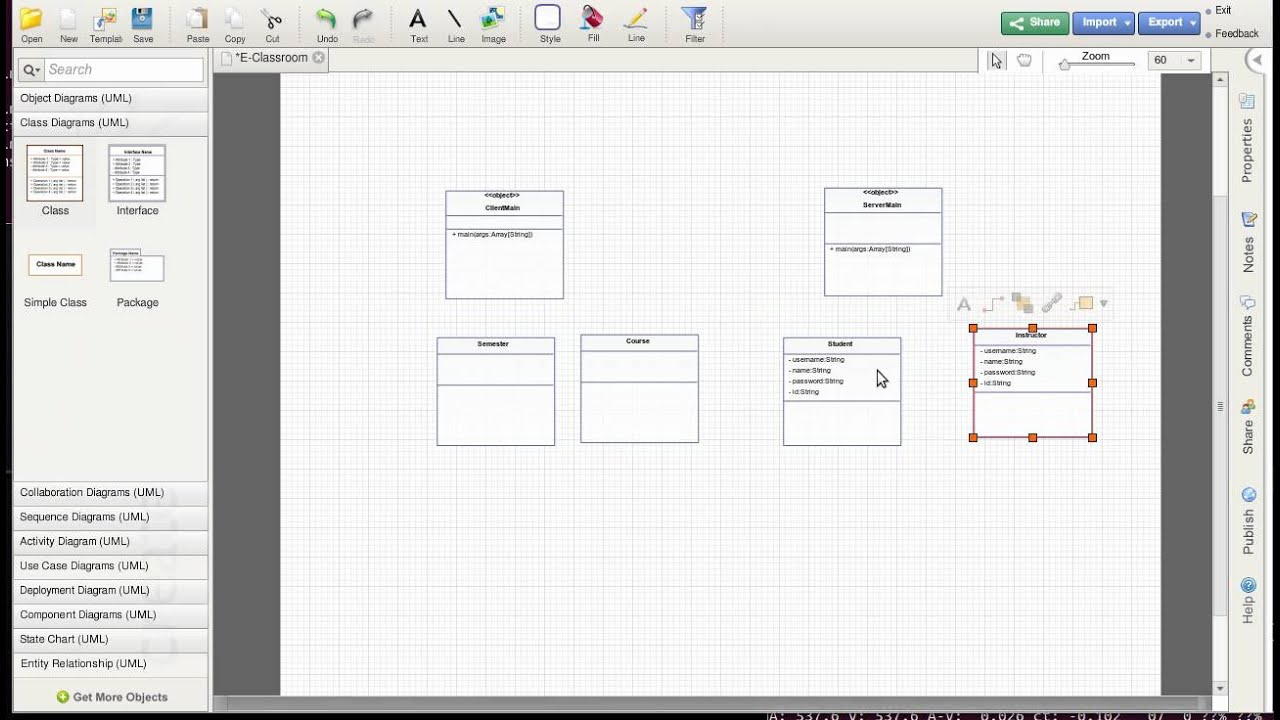1280x720 pixels.
Task: Expand the dropdown arrow above Instructor class
Action: click(1104, 304)
